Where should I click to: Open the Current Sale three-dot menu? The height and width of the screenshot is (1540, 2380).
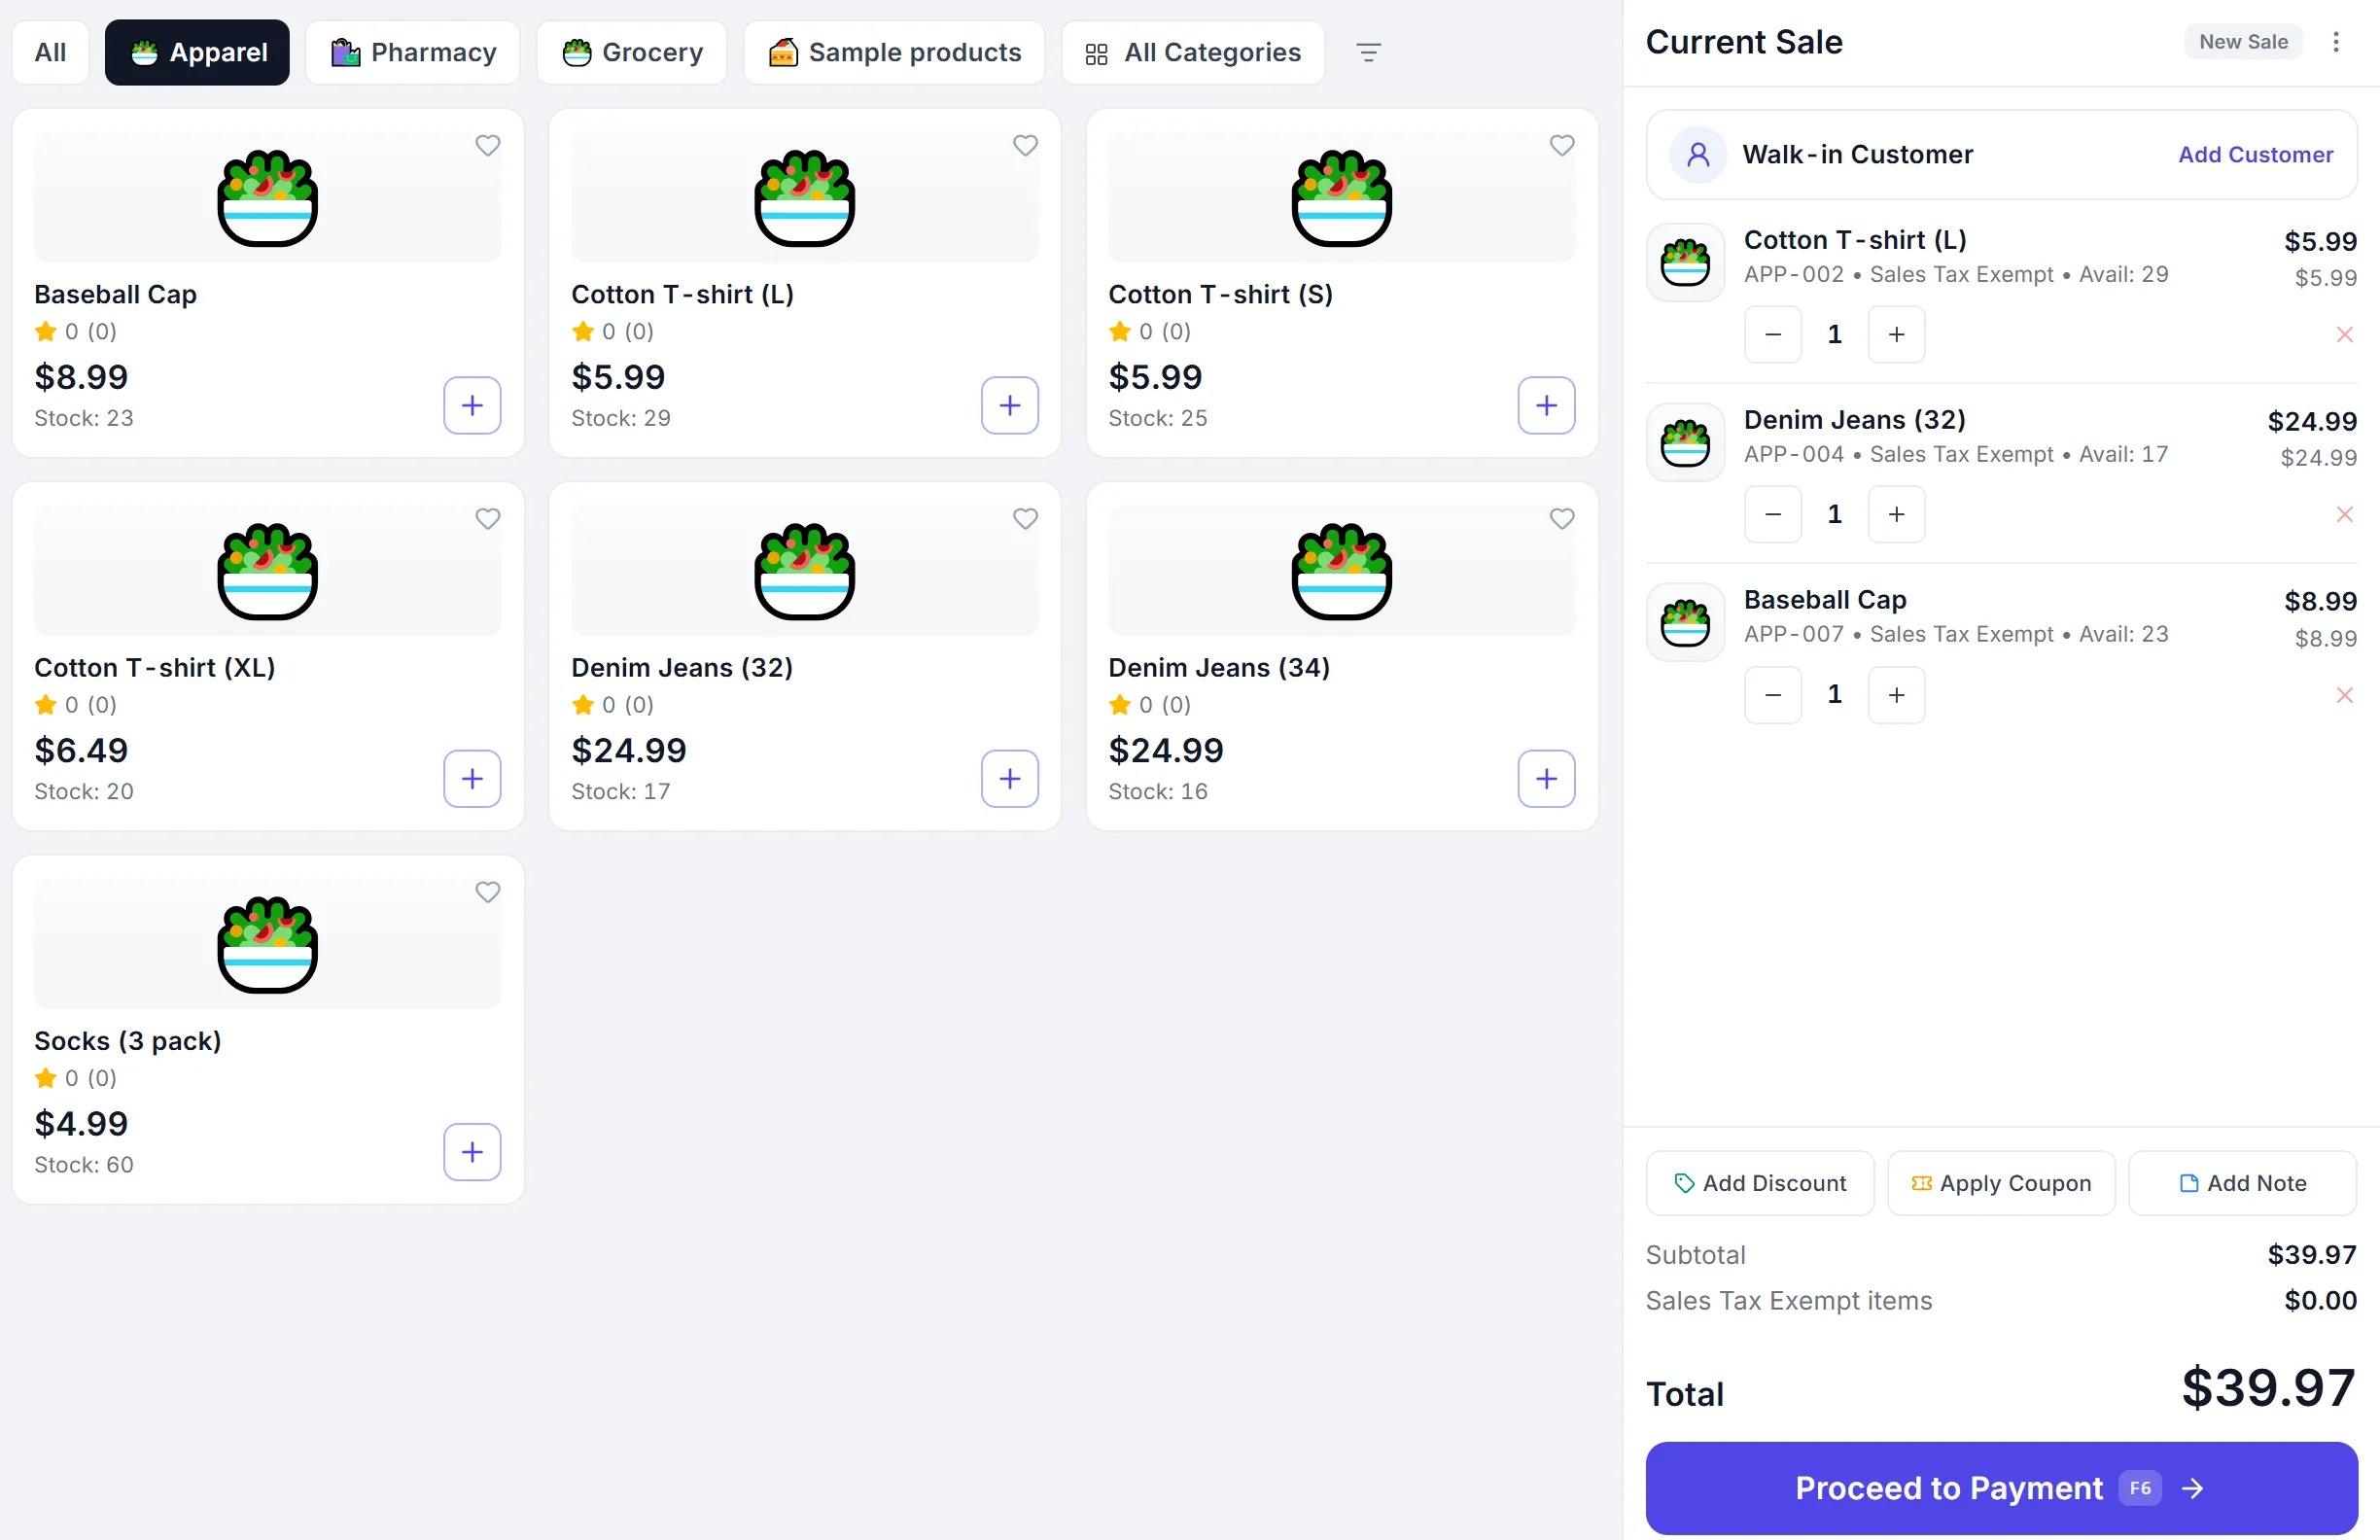tap(2335, 42)
